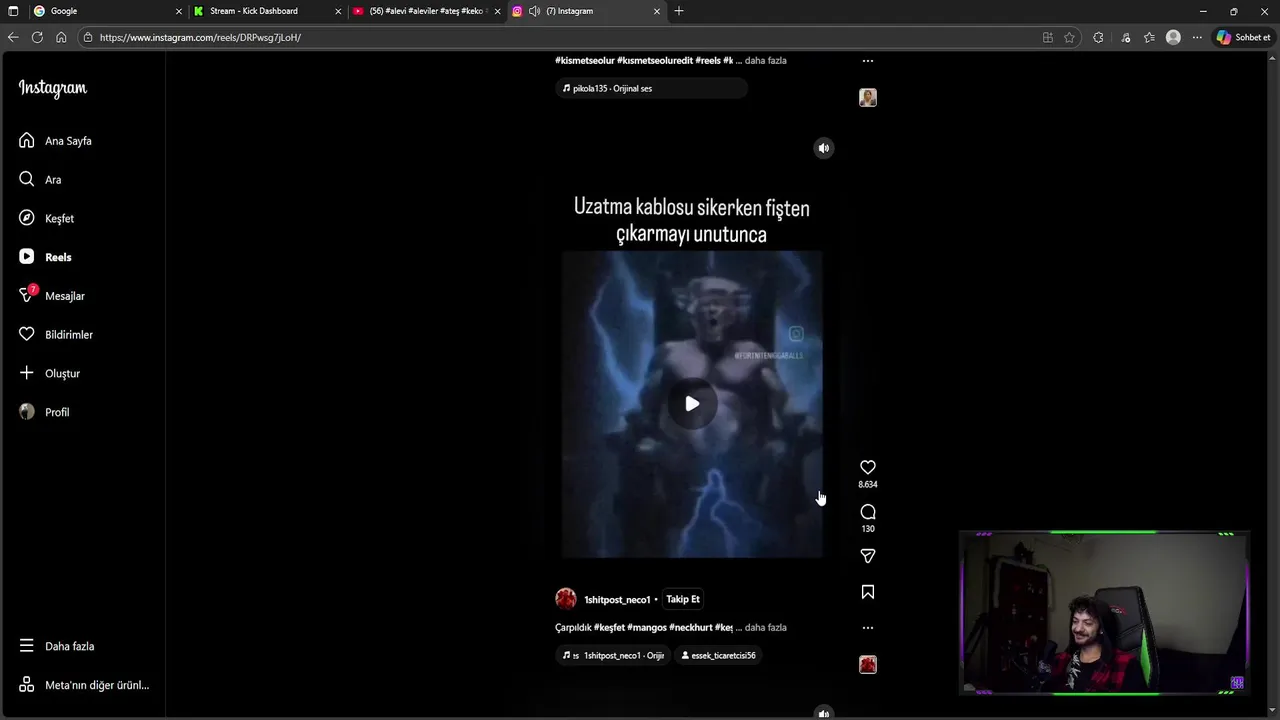Open the browser extensions icon
This screenshot has height=720, width=1280.
[x=1098, y=37]
